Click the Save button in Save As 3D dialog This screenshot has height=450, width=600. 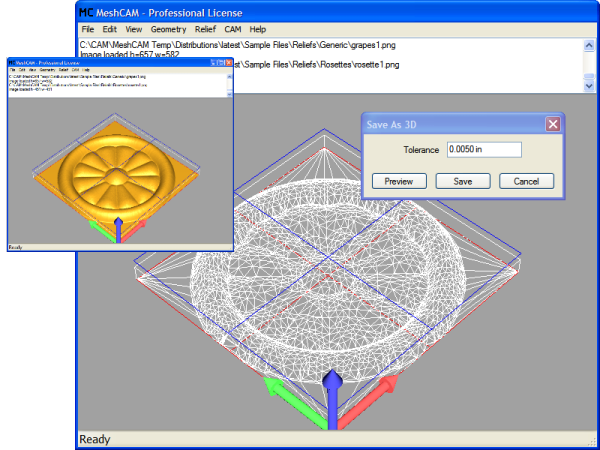(463, 181)
